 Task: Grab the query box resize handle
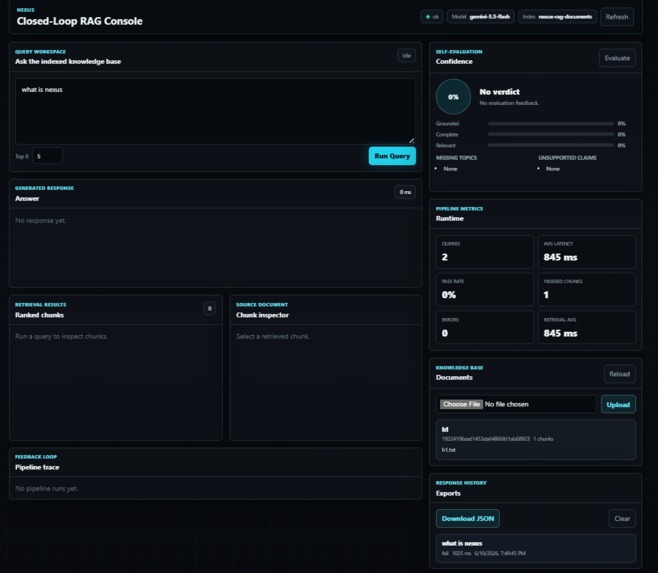(412, 141)
